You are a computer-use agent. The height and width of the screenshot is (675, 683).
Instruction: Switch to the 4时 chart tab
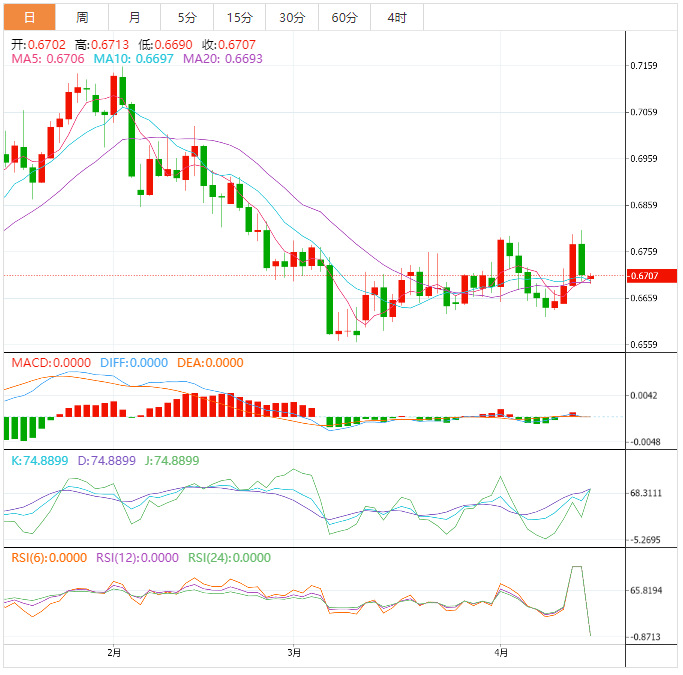tap(396, 18)
